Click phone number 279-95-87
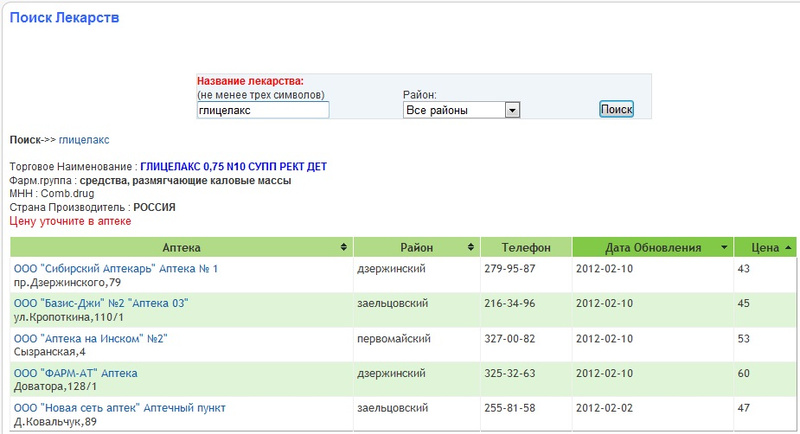 510,269
